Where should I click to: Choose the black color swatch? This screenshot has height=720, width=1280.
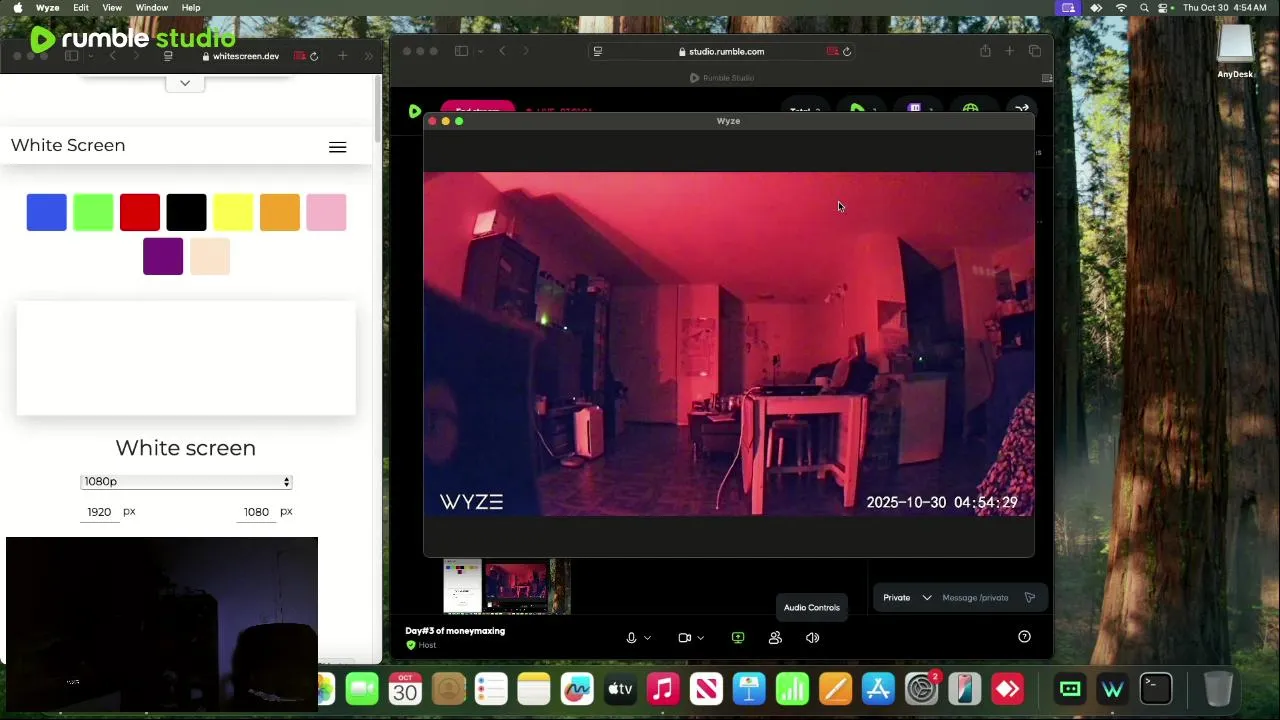pos(186,213)
